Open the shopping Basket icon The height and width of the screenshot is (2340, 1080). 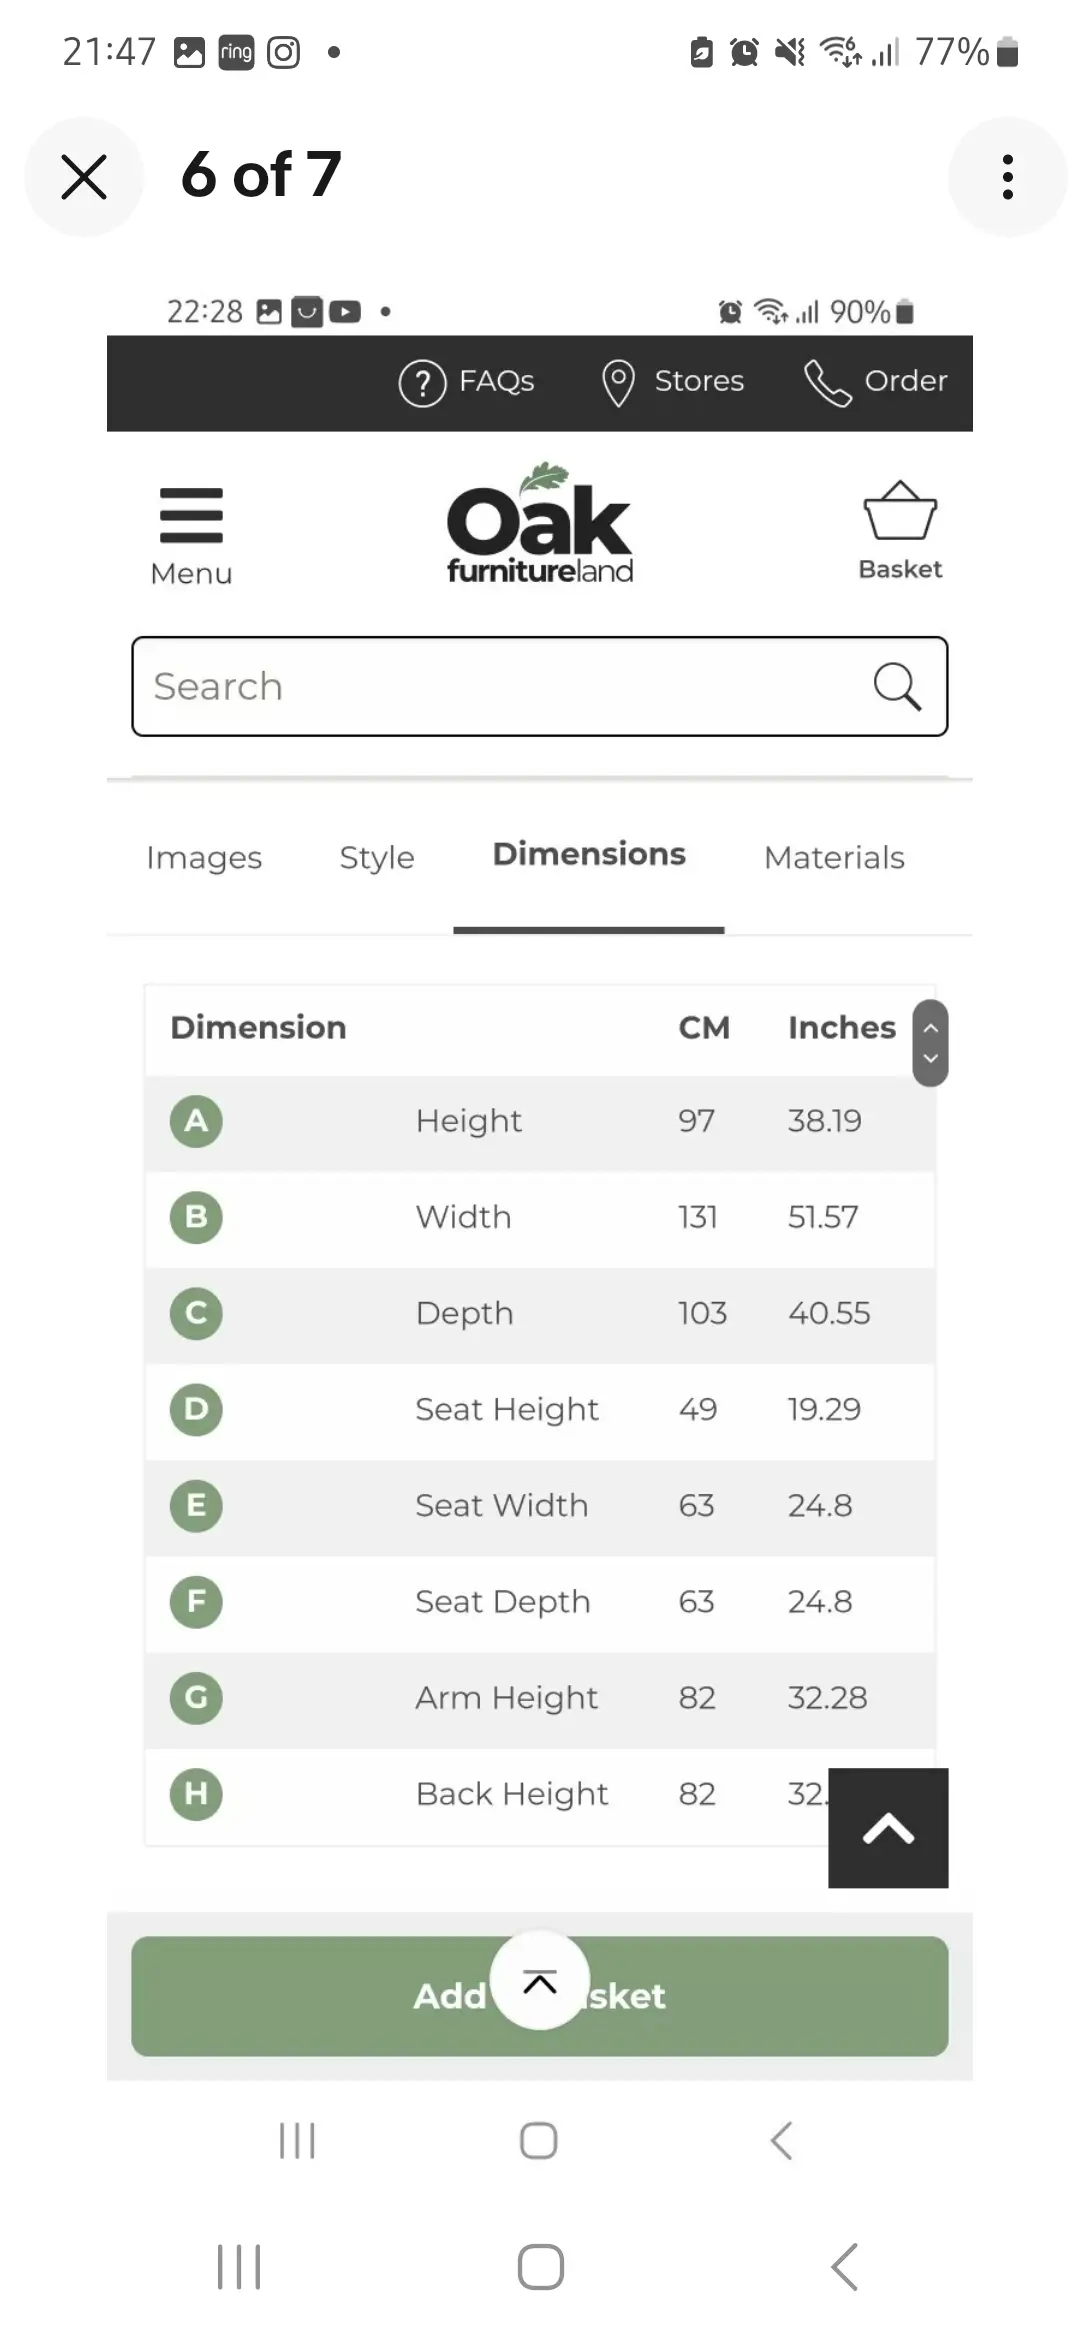point(900,512)
